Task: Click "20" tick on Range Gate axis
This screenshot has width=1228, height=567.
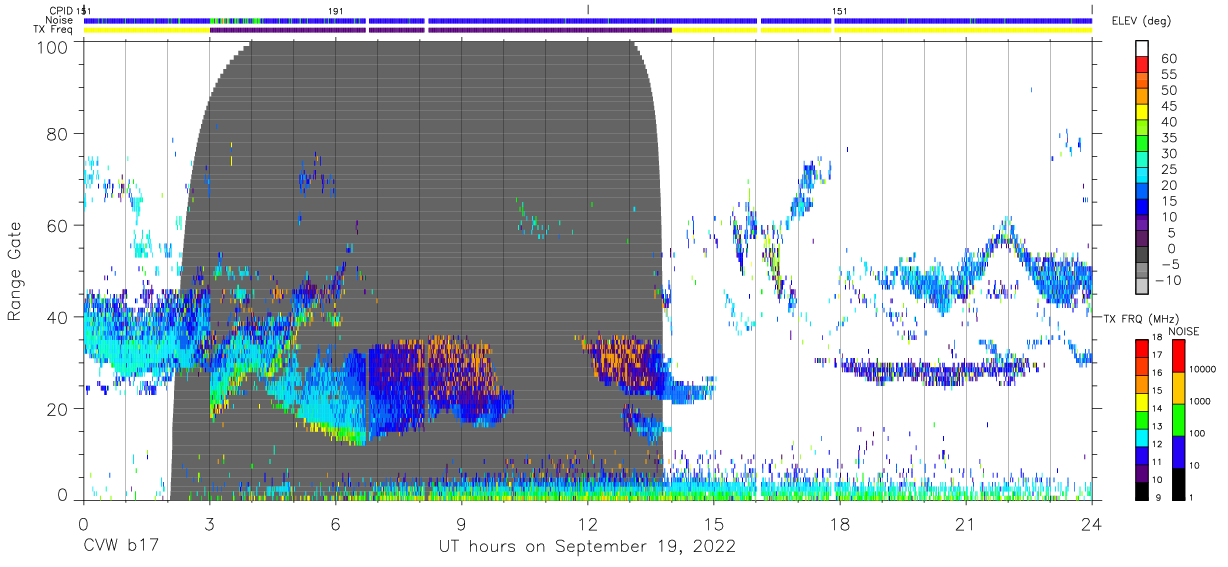Action: point(58,409)
